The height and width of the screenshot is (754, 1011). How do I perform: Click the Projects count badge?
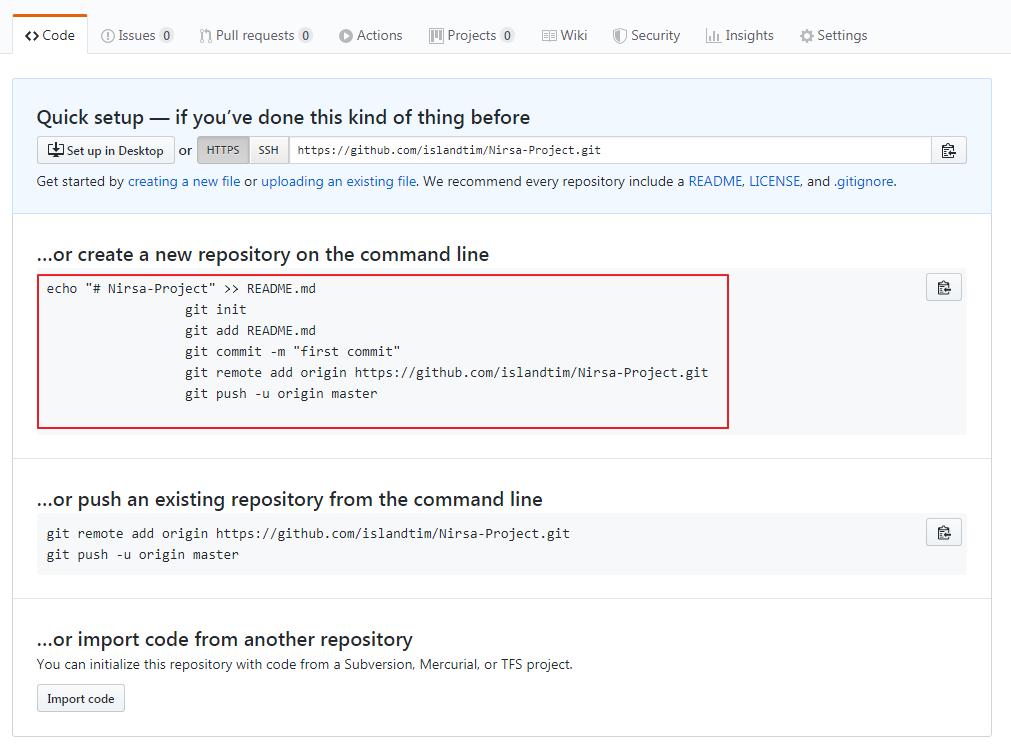coord(507,35)
